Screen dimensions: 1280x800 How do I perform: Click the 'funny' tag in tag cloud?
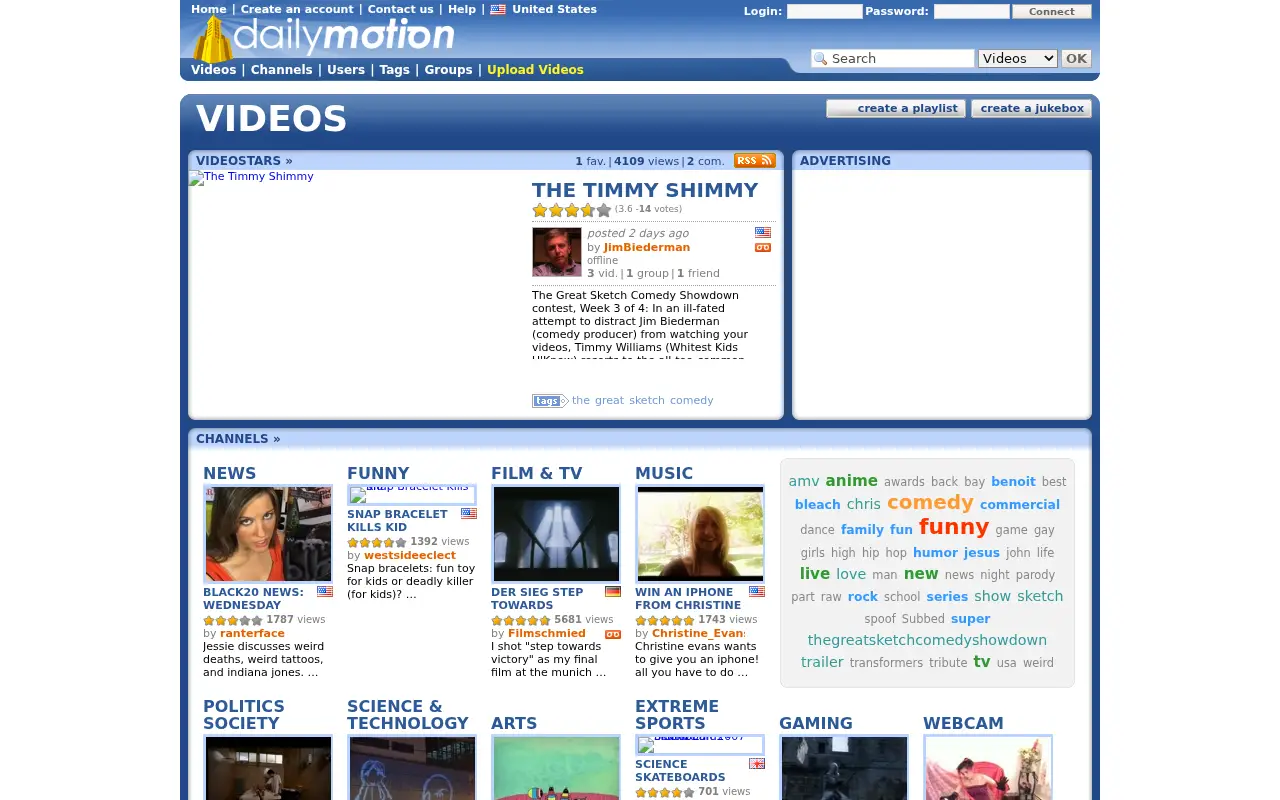(954, 527)
